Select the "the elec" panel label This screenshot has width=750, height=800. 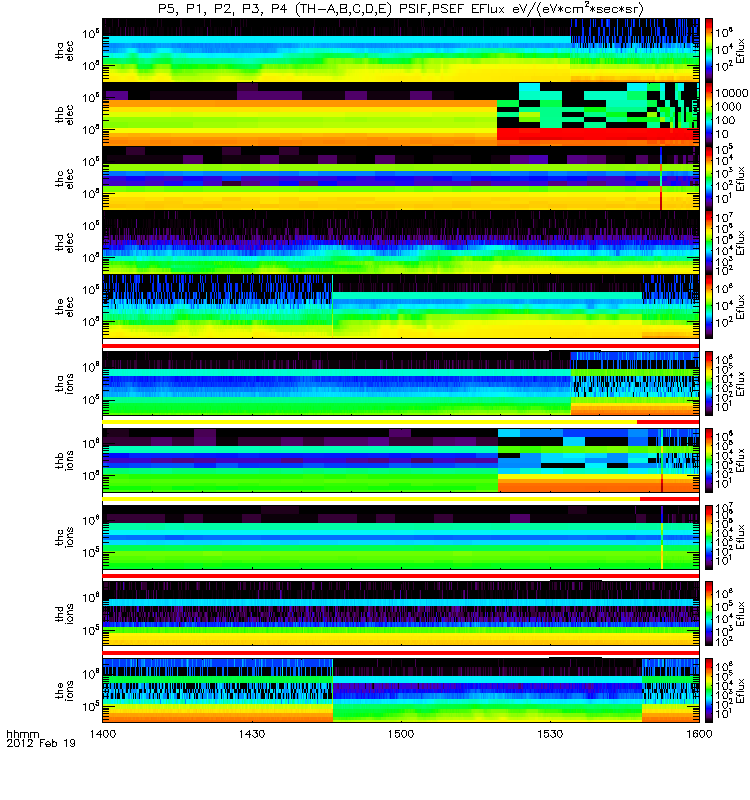65,307
